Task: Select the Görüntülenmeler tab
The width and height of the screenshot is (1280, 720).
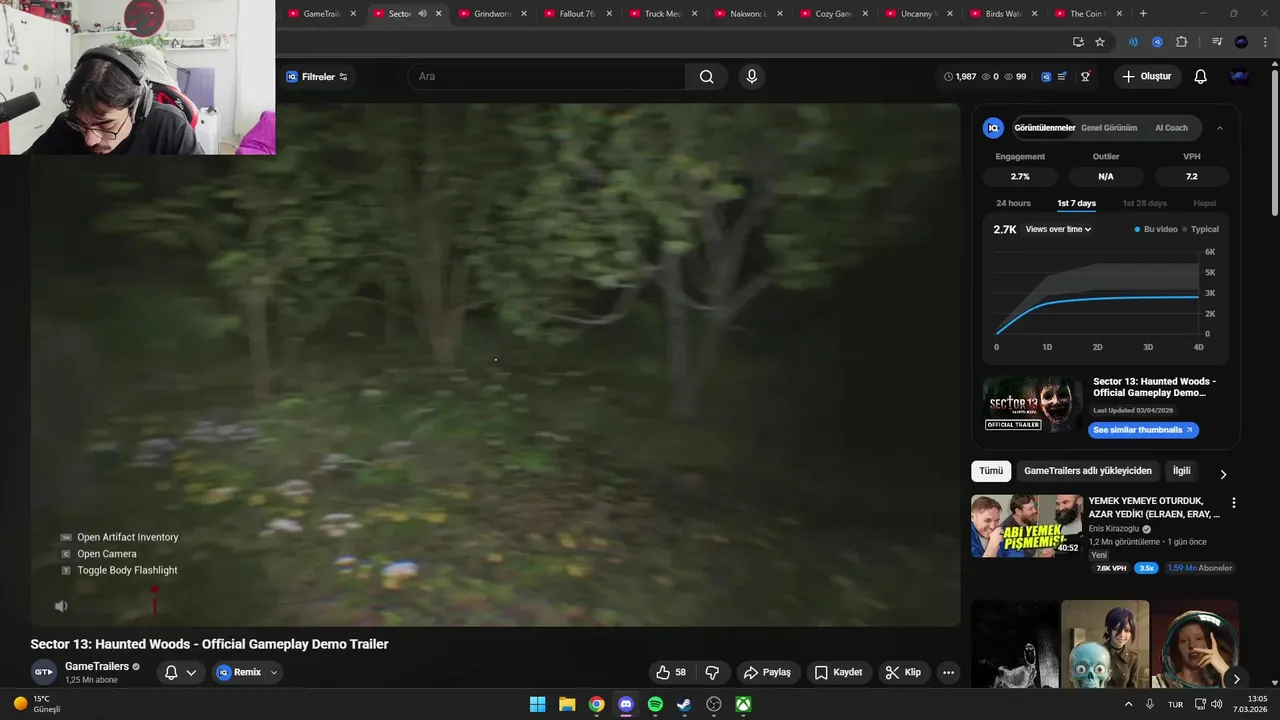Action: (x=1044, y=128)
